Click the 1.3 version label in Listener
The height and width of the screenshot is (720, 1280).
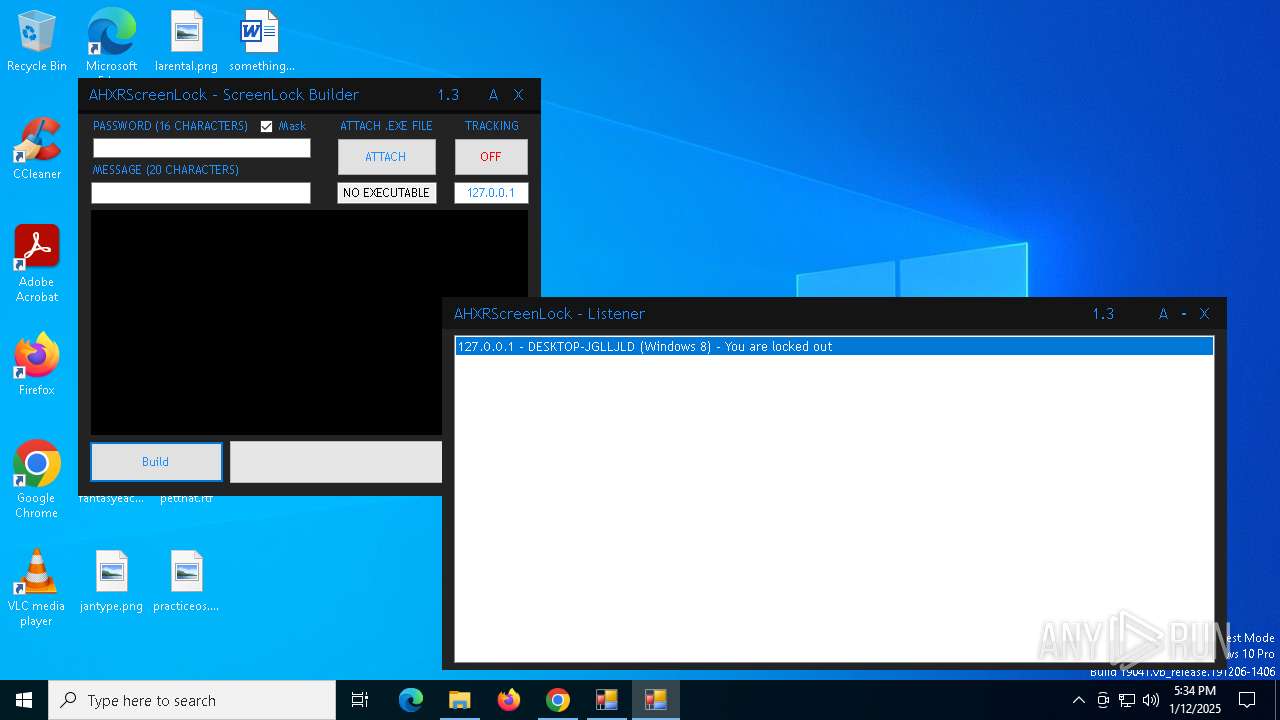point(1103,314)
